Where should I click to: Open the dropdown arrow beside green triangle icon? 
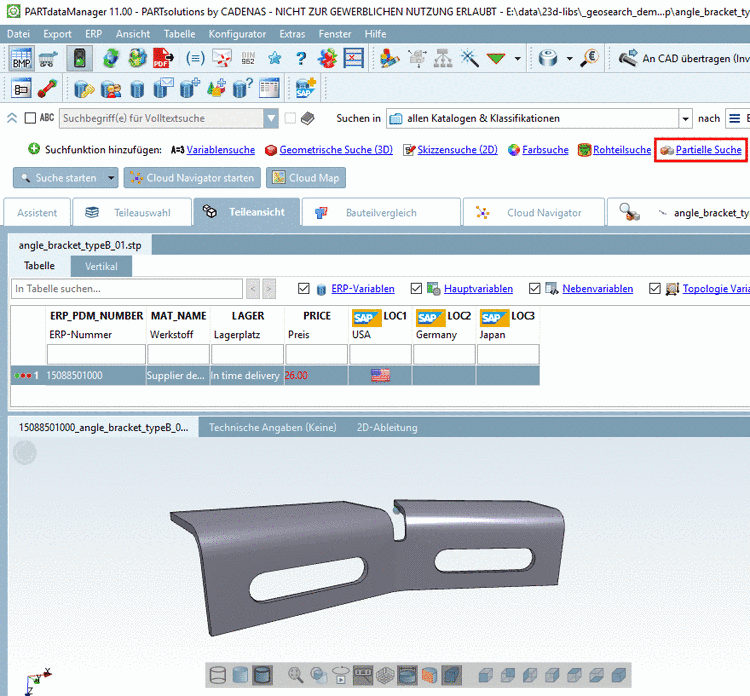coord(518,58)
